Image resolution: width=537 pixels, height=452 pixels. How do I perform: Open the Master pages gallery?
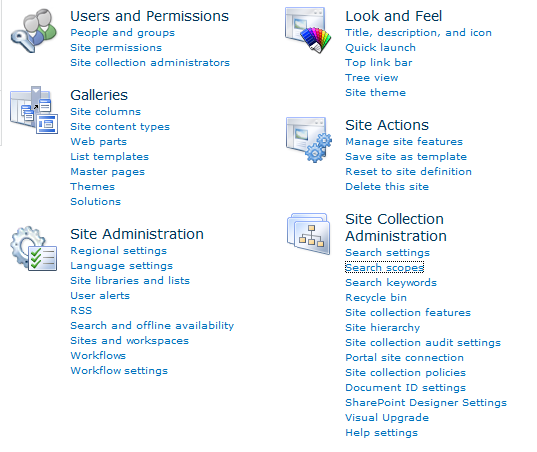(x=108, y=172)
